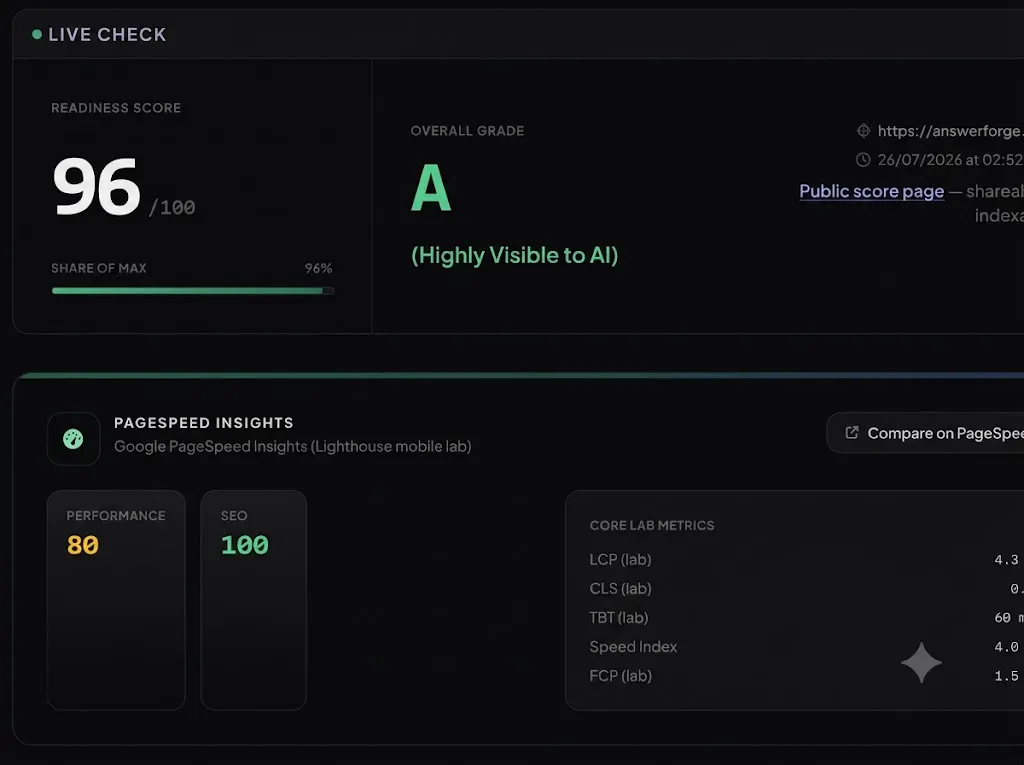
Task: Click the FCP (lab) metric row
Action: (807, 676)
